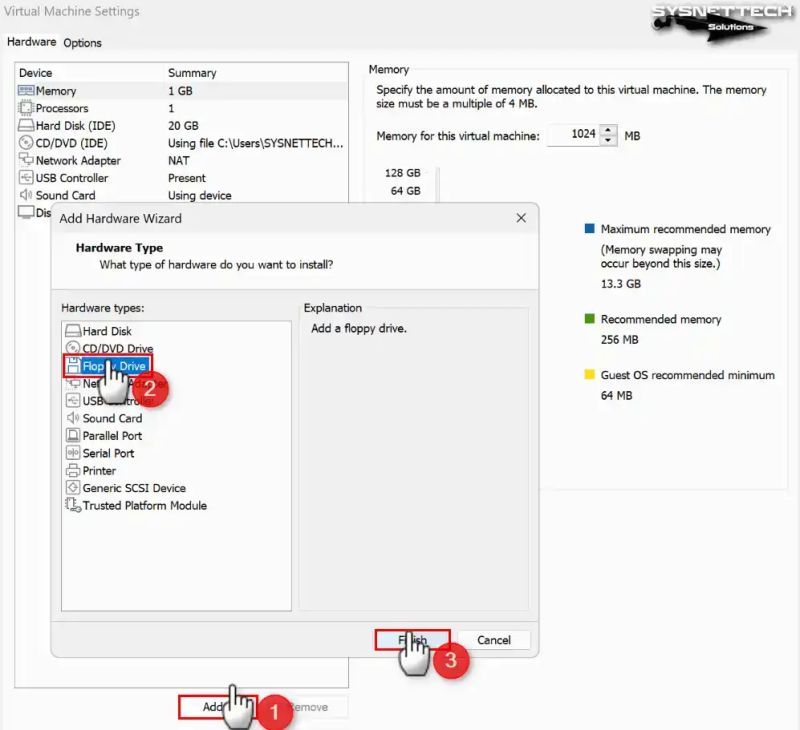Select the Hard Disk (IDE) row

(x=182, y=125)
